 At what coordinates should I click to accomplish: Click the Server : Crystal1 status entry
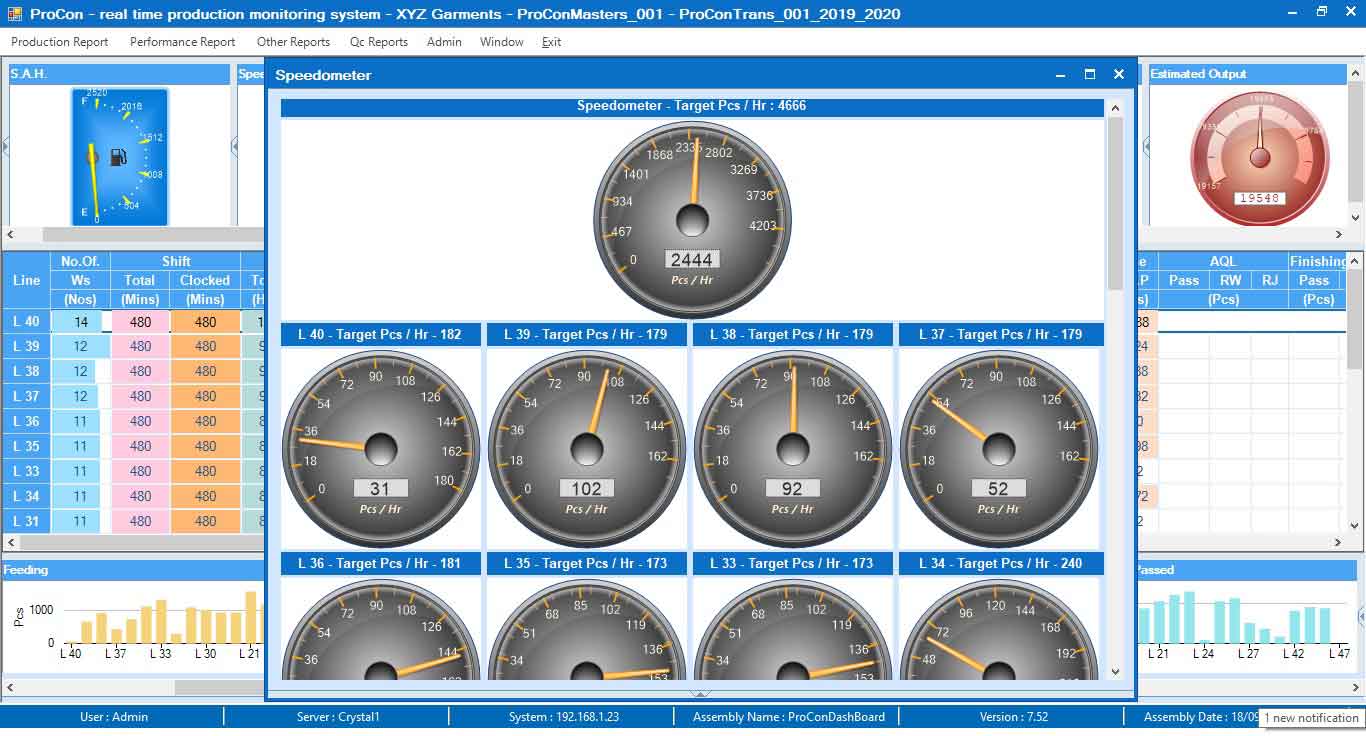coord(338,717)
